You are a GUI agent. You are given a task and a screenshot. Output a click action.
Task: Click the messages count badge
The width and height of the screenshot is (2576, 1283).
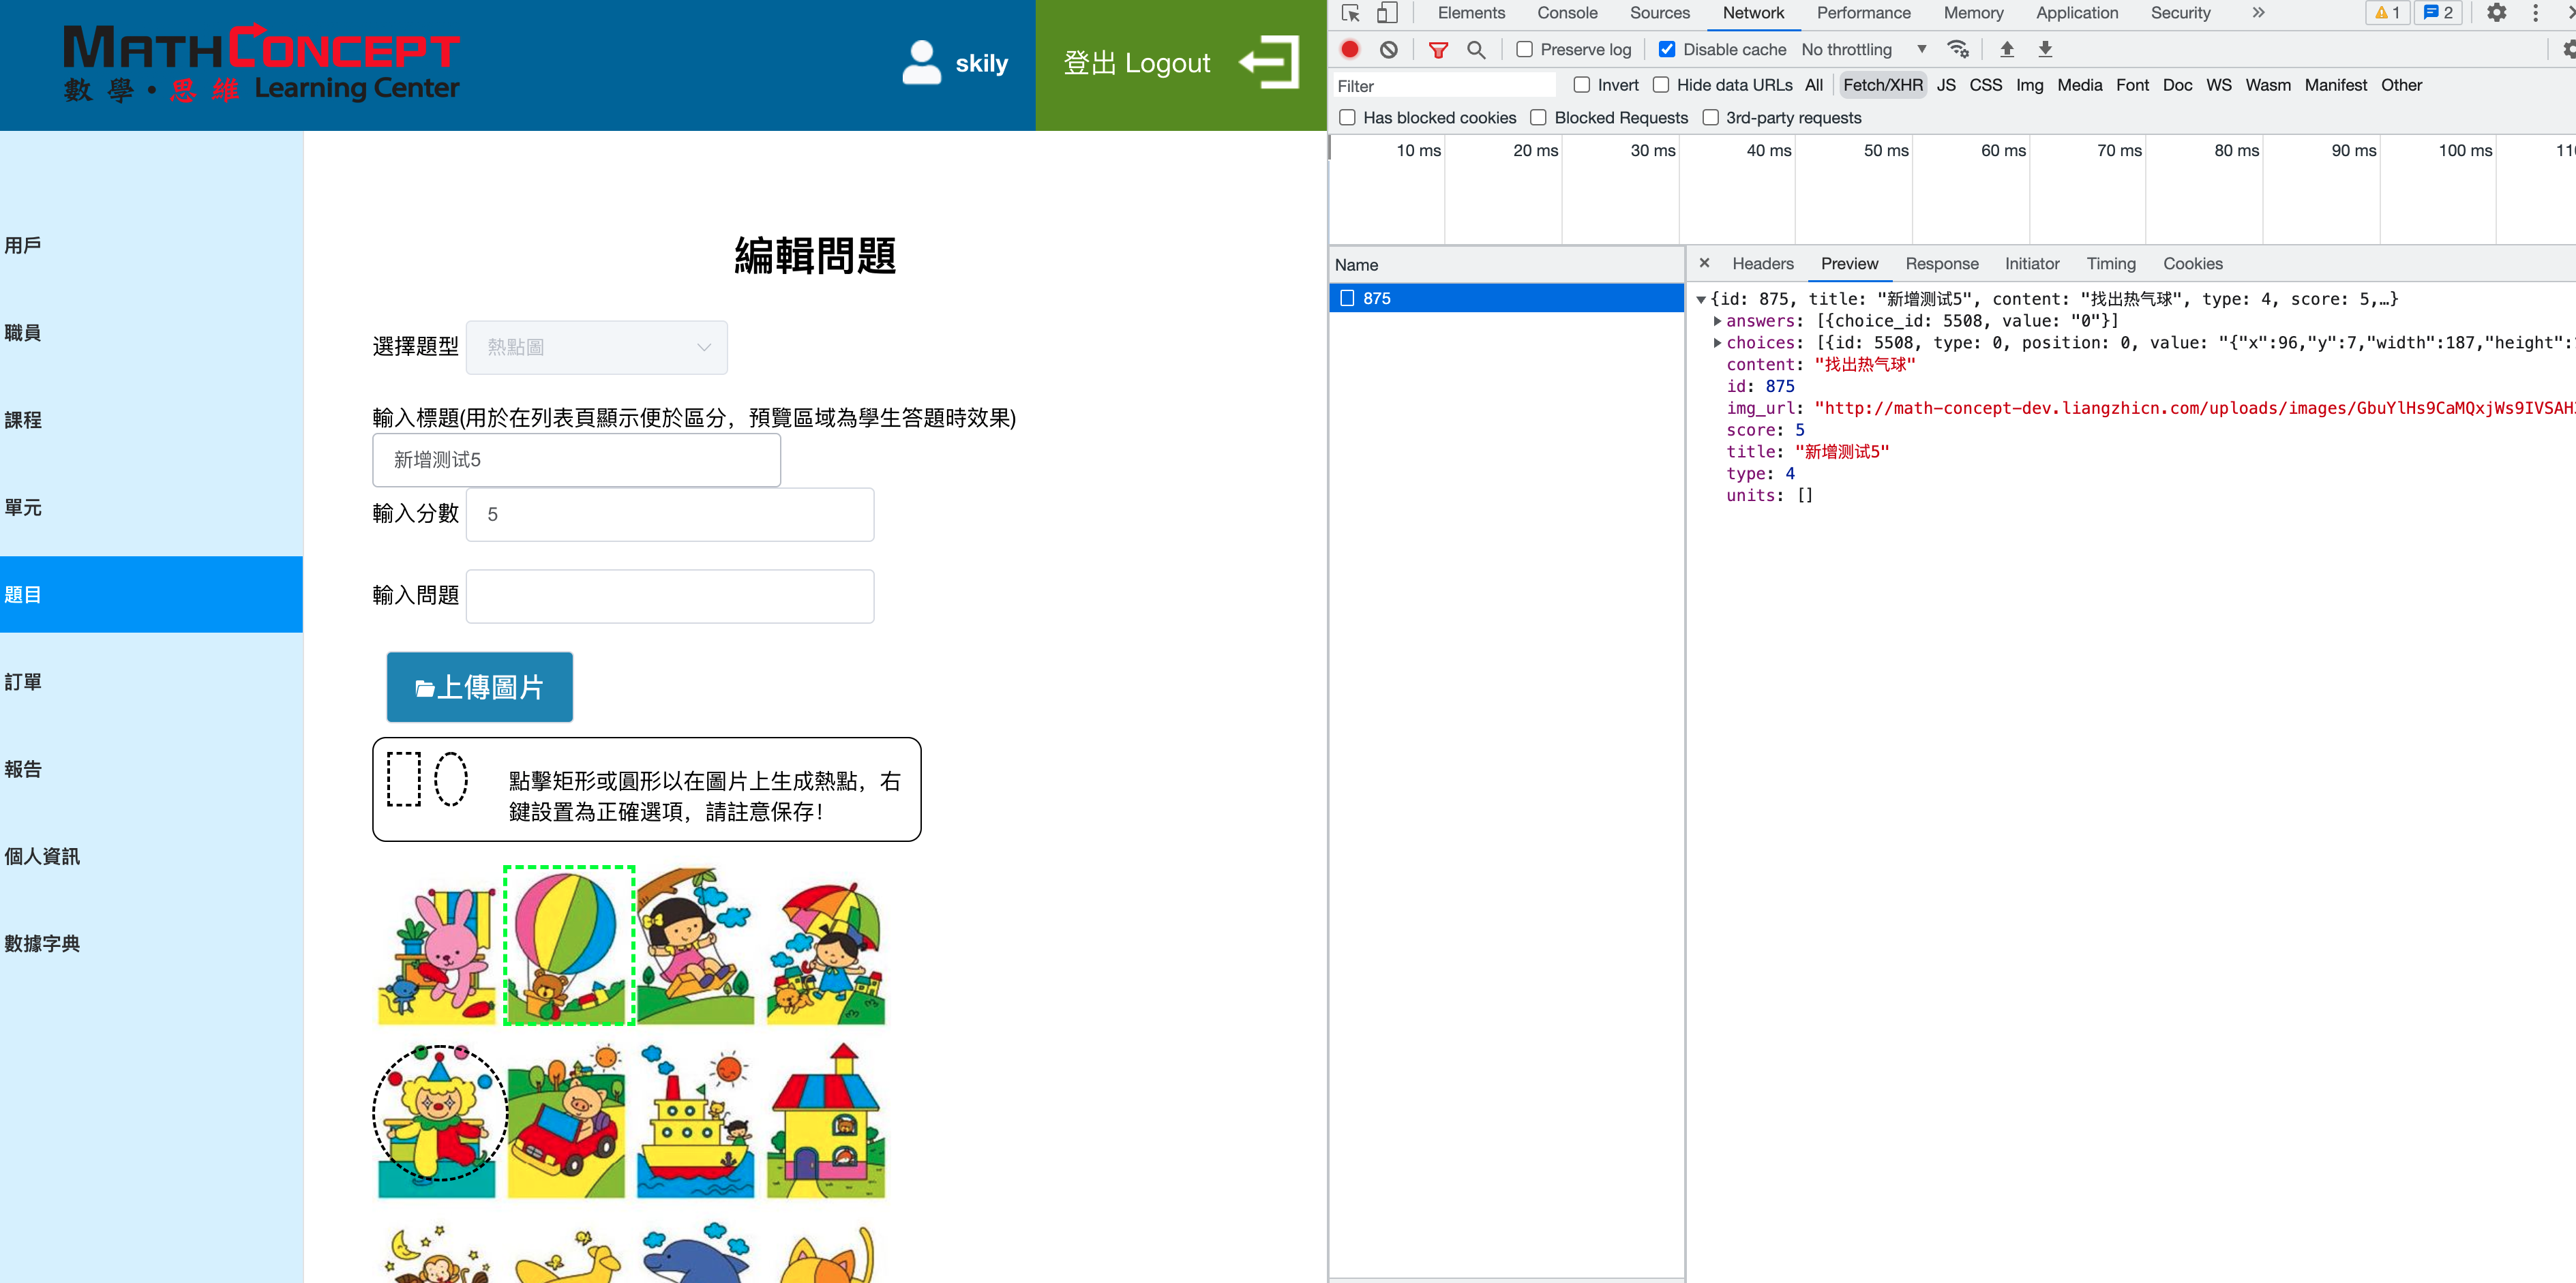point(2437,13)
